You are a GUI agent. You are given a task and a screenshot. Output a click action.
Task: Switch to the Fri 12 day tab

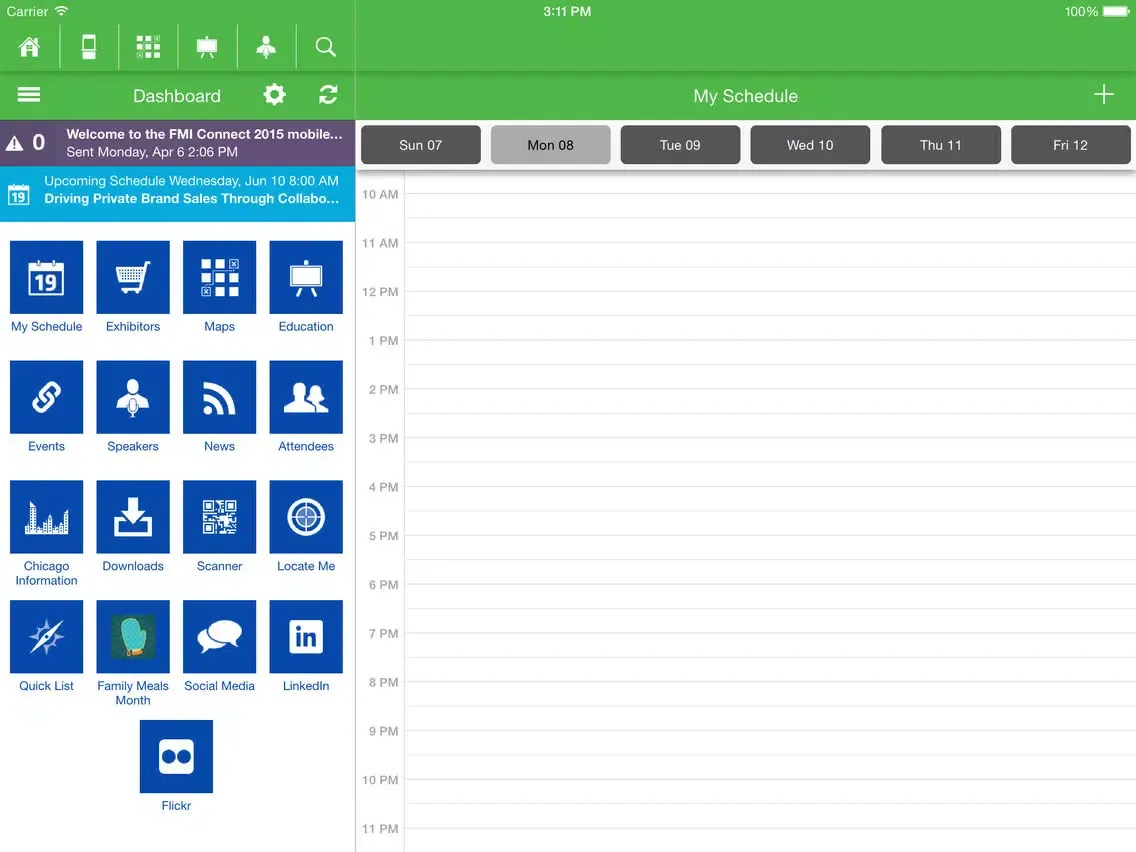pos(1071,145)
